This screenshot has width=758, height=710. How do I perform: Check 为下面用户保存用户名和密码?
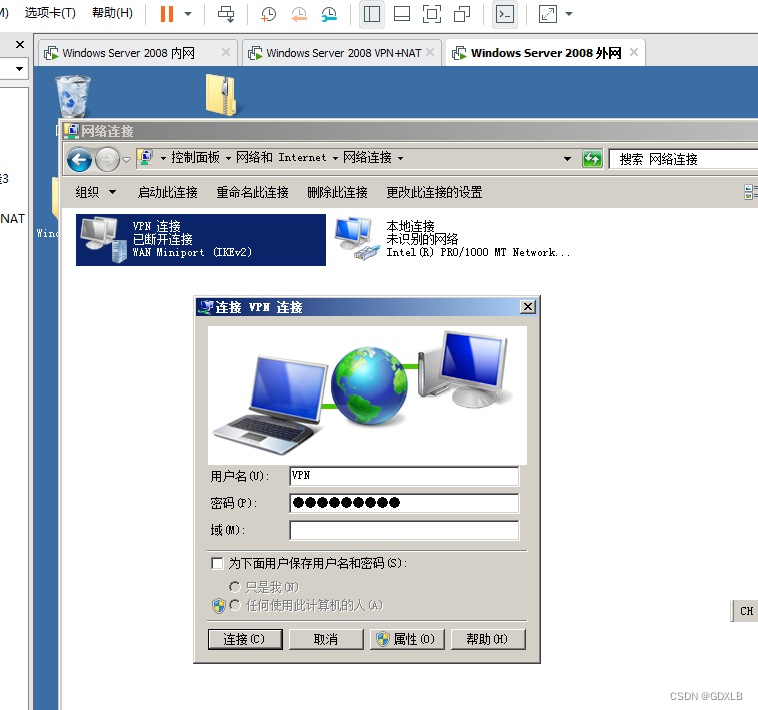(x=218, y=563)
